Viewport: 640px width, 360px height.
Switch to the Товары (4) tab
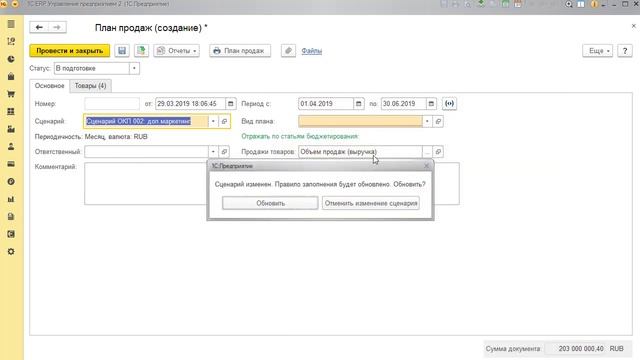[x=90, y=86]
